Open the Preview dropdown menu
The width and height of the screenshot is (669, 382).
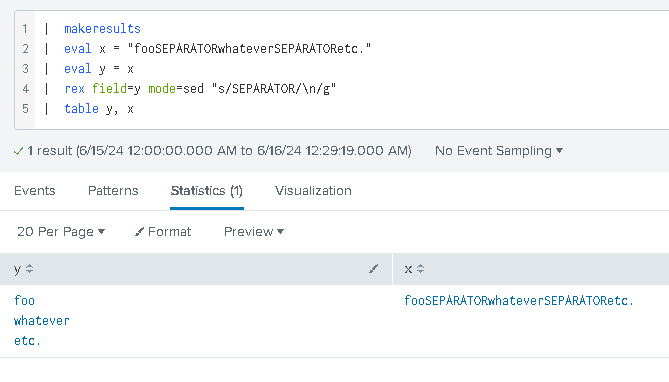(x=254, y=232)
